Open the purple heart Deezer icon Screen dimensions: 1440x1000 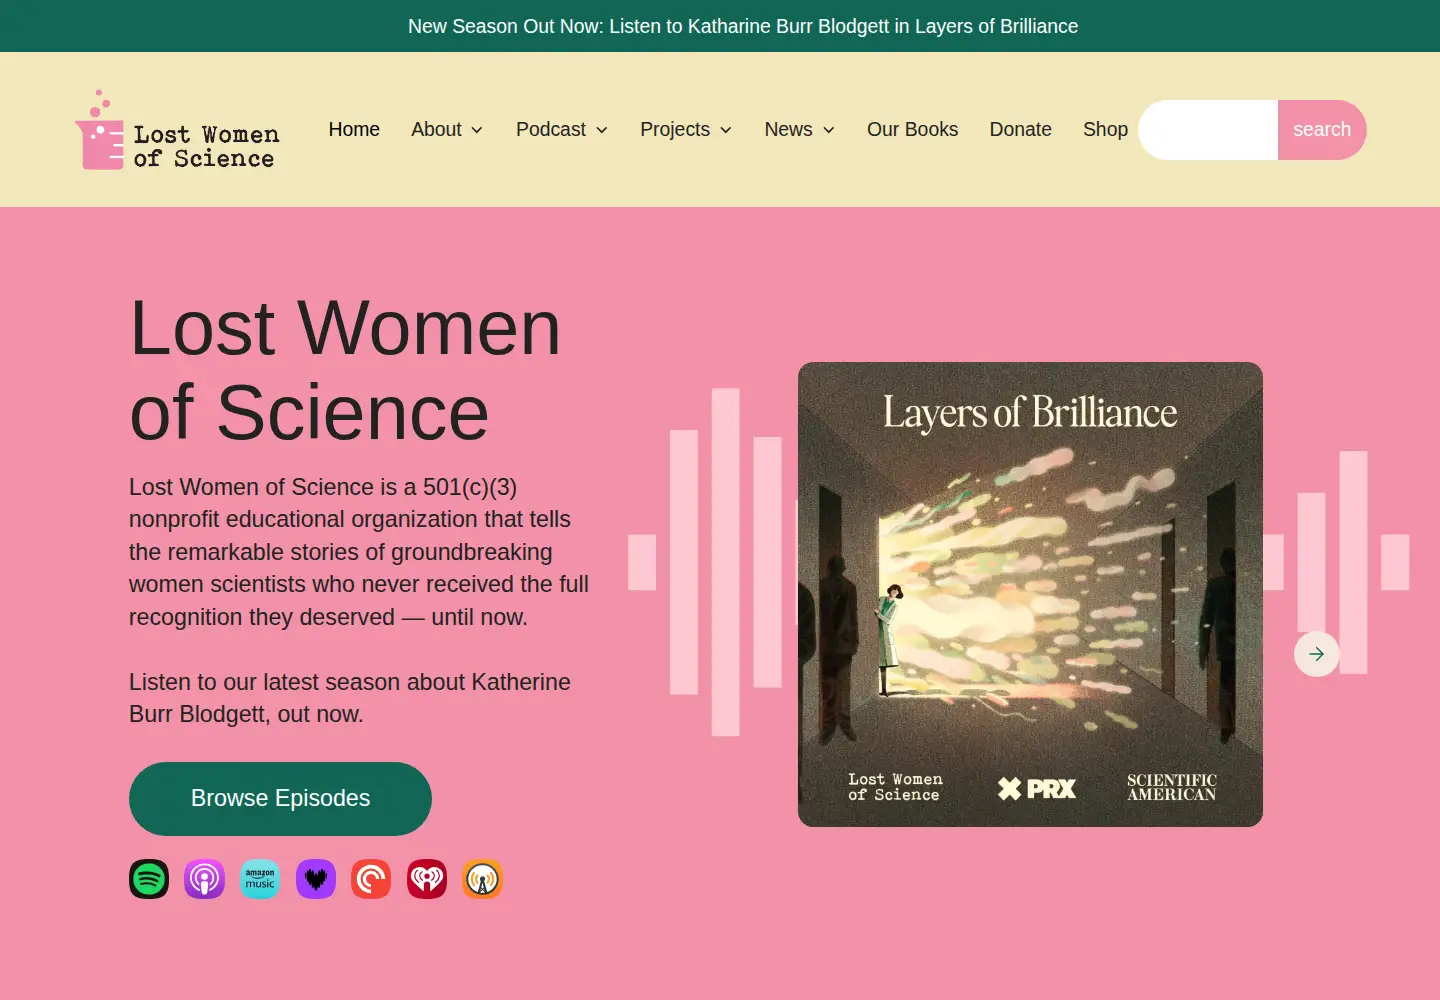pos(316,879)
